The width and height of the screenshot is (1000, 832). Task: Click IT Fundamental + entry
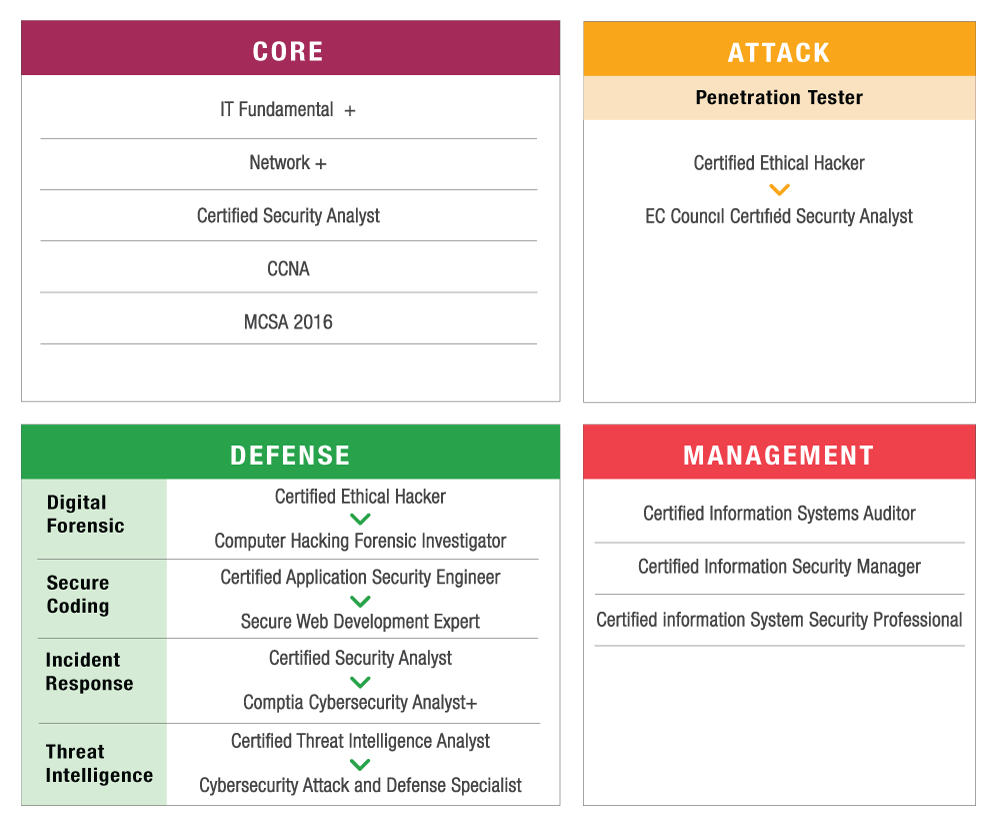click(288, 110)
